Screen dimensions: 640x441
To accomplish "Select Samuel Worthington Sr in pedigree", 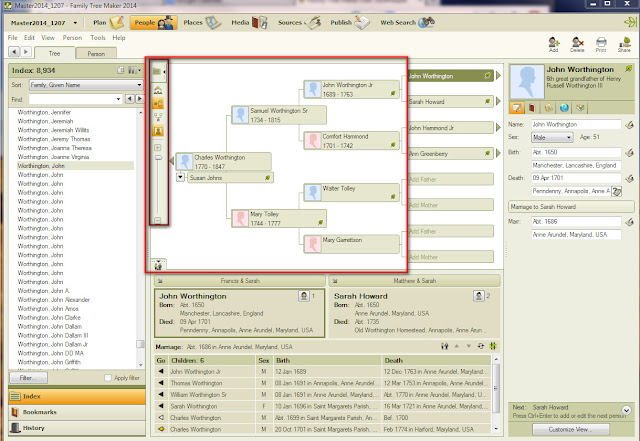I will (x=279, y=115).
